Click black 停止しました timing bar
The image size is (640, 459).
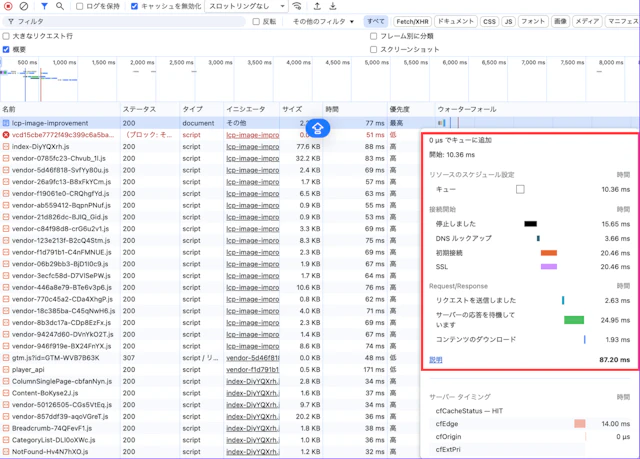click(530, 224)
